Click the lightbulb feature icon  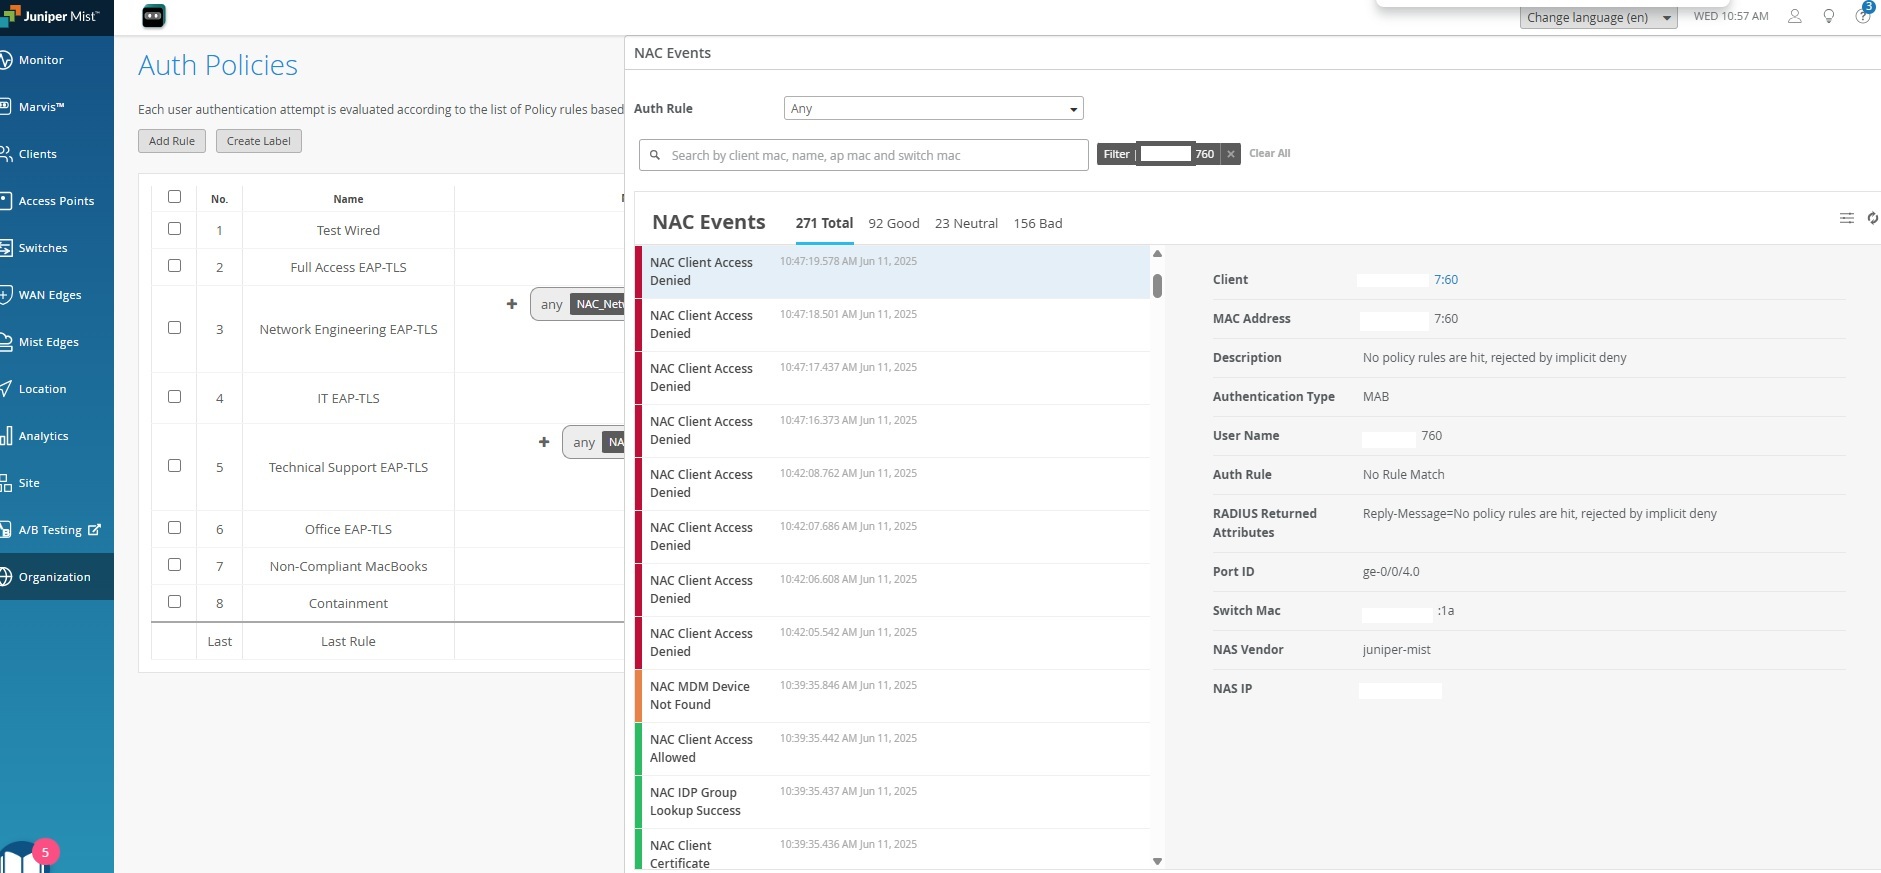(x=1829, y=16)
